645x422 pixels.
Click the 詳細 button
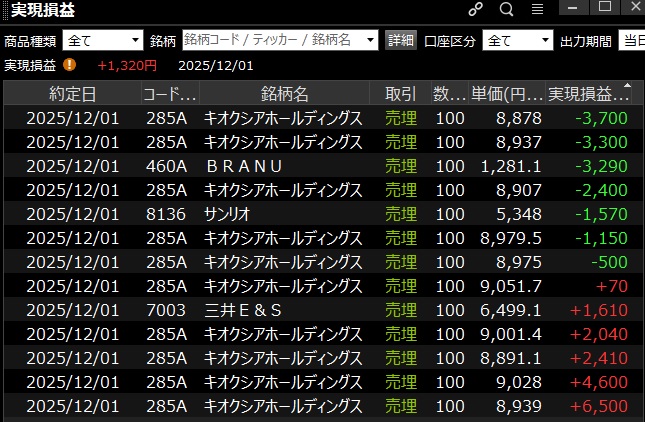(400, 41)
